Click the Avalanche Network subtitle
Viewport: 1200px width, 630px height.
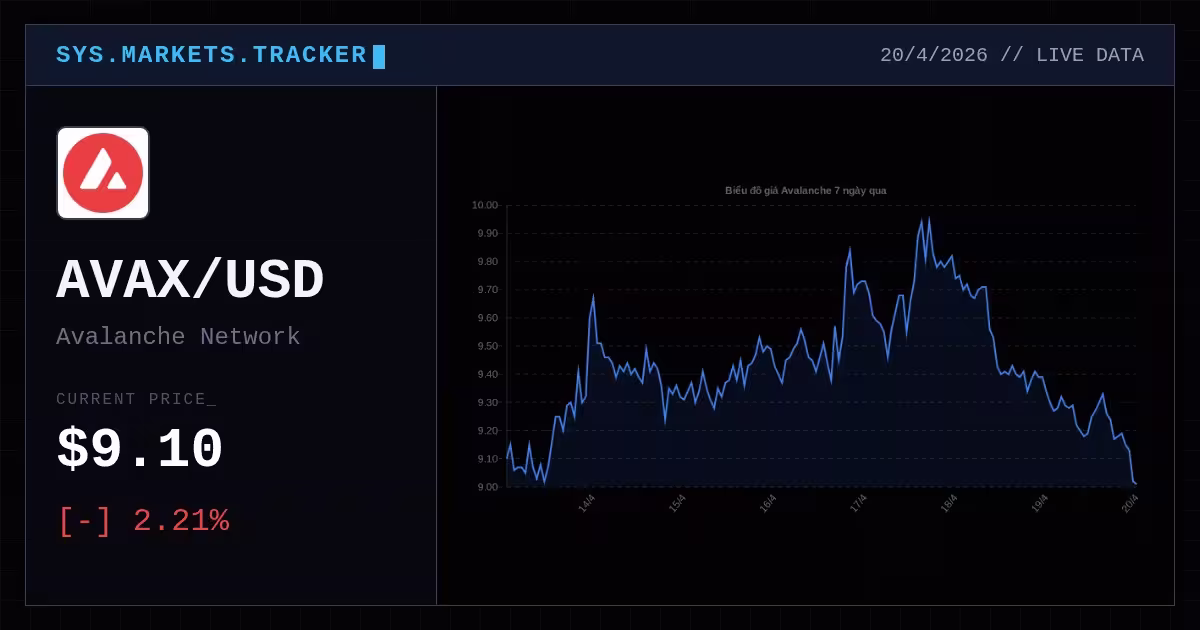point(178,336)
